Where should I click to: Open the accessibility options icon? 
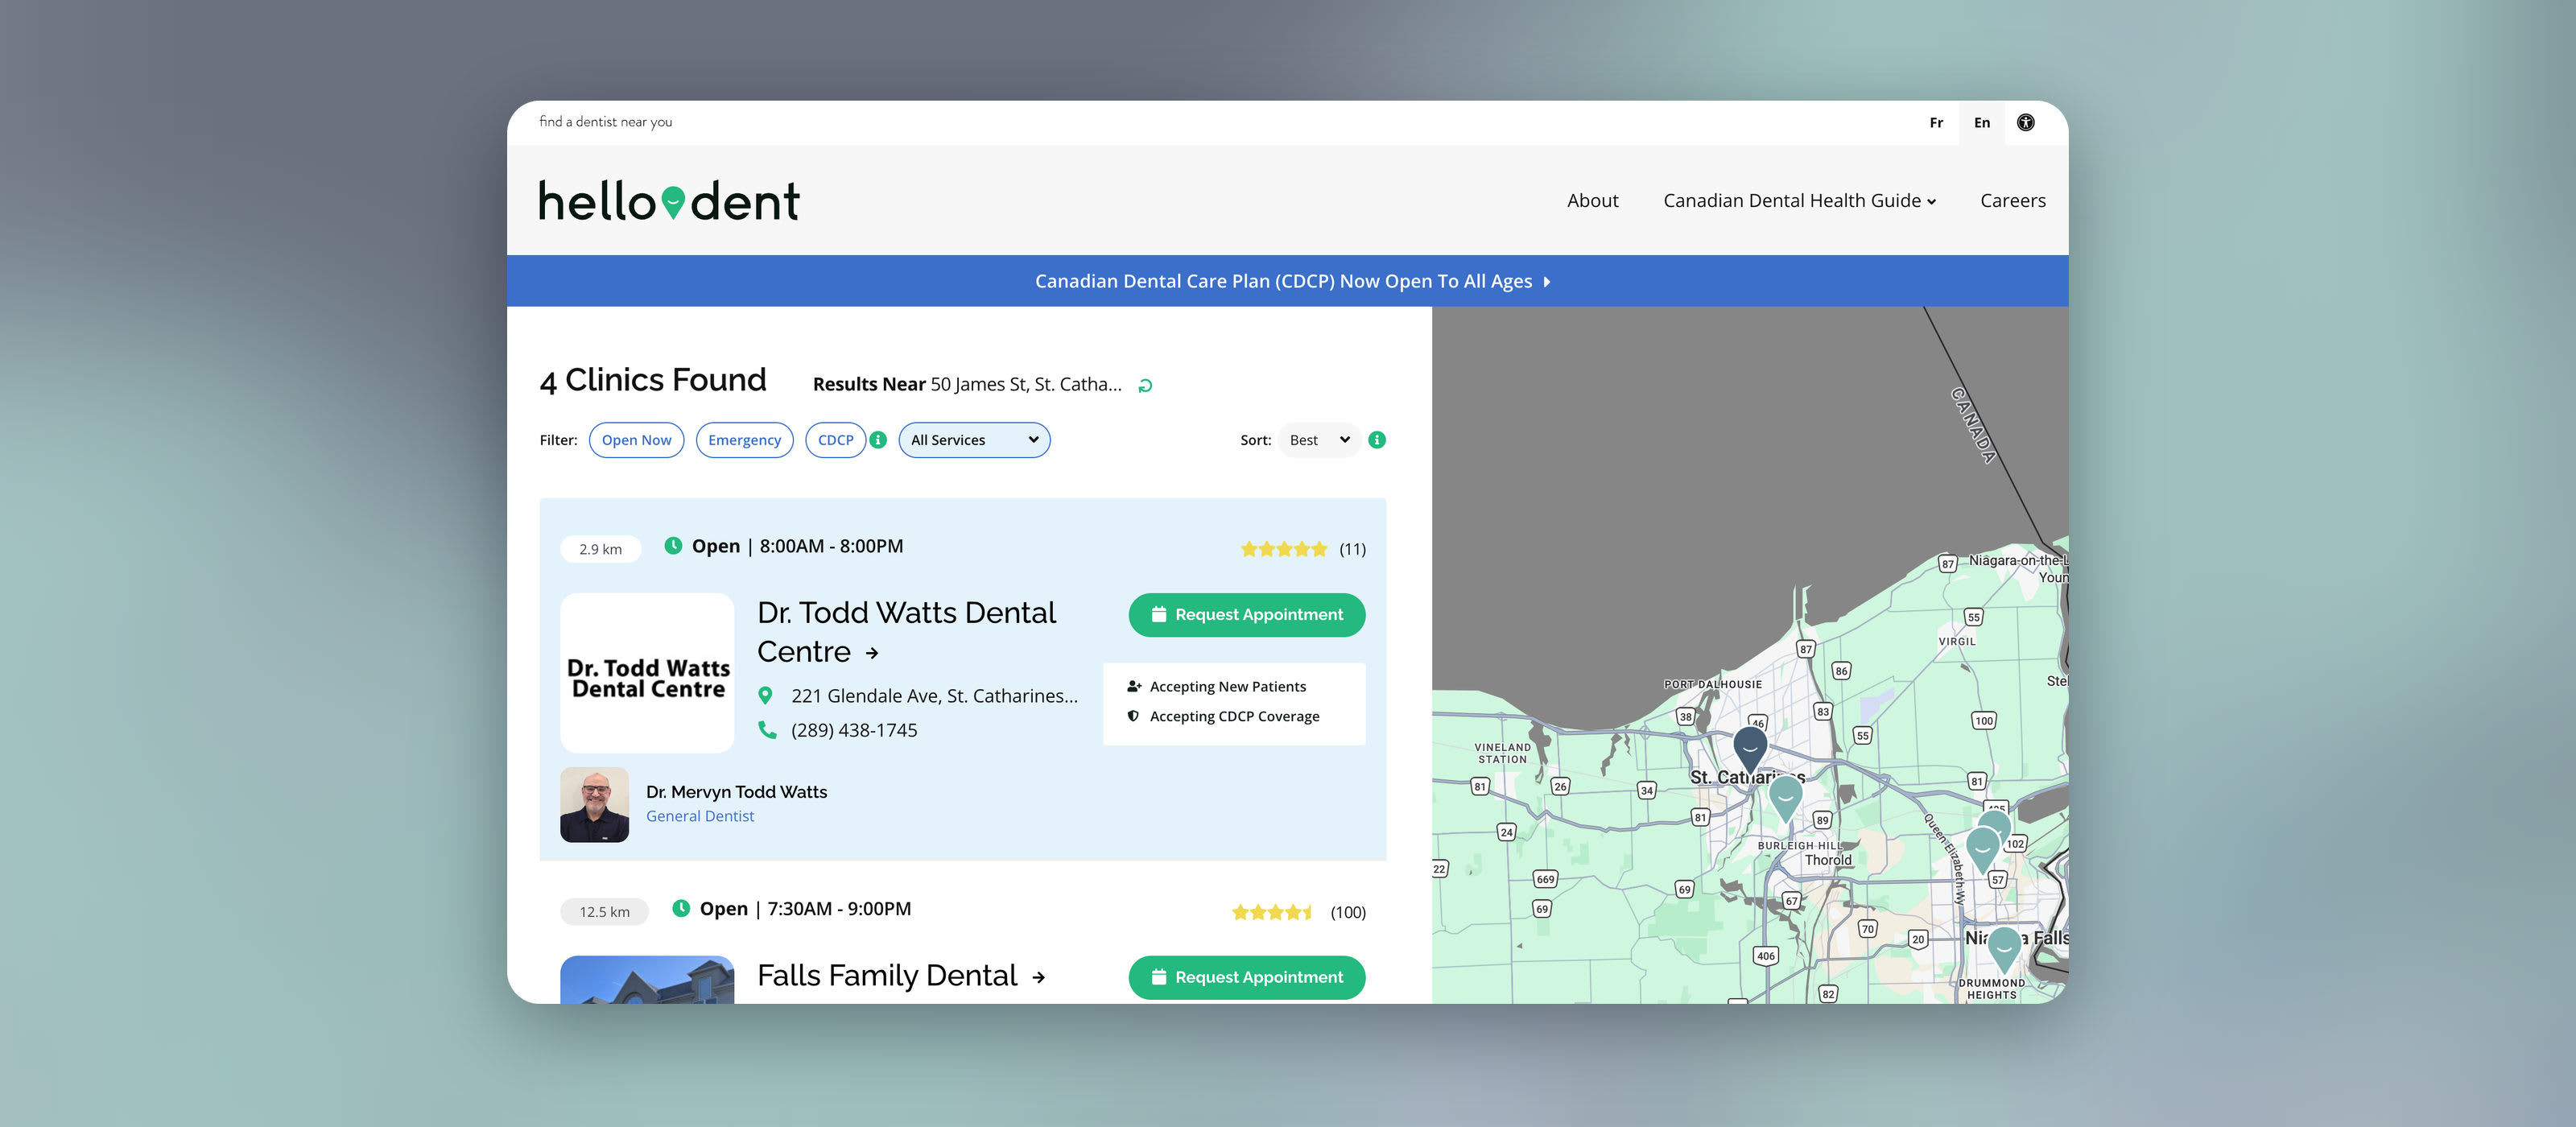click(x=2025, y=122)
